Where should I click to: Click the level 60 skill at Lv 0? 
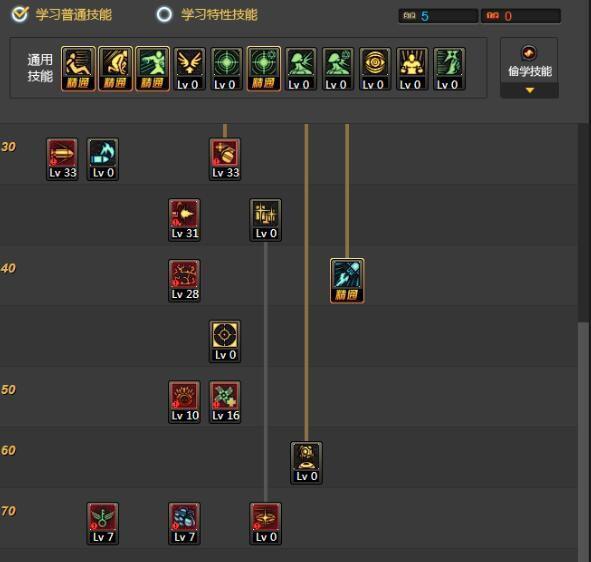click(306, 463)
